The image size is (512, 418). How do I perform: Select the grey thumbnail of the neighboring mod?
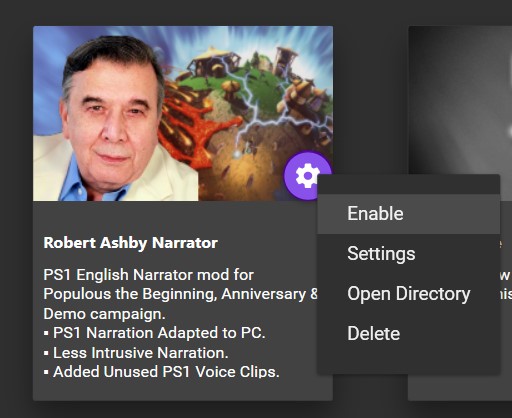click(x=460, y=100)
